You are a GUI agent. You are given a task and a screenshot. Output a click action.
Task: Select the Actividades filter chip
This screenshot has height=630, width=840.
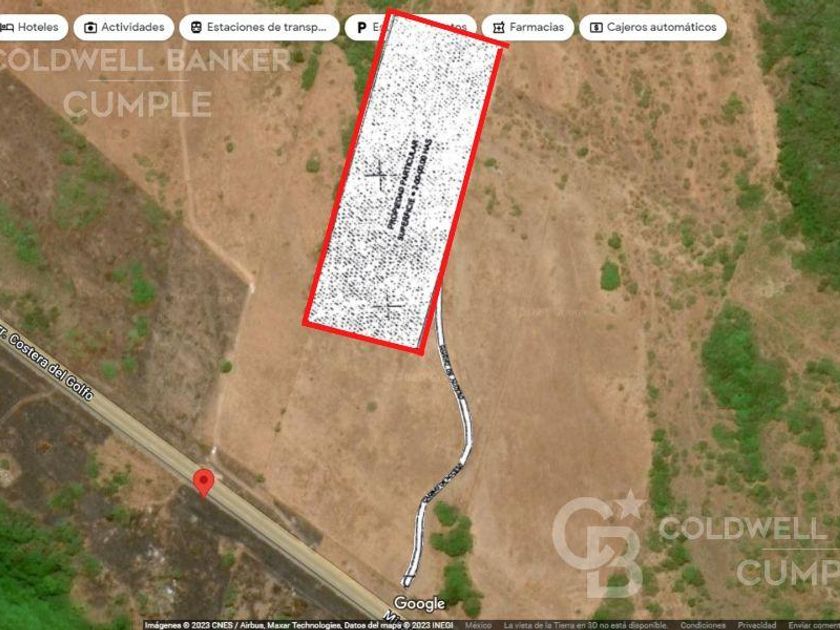124,27
